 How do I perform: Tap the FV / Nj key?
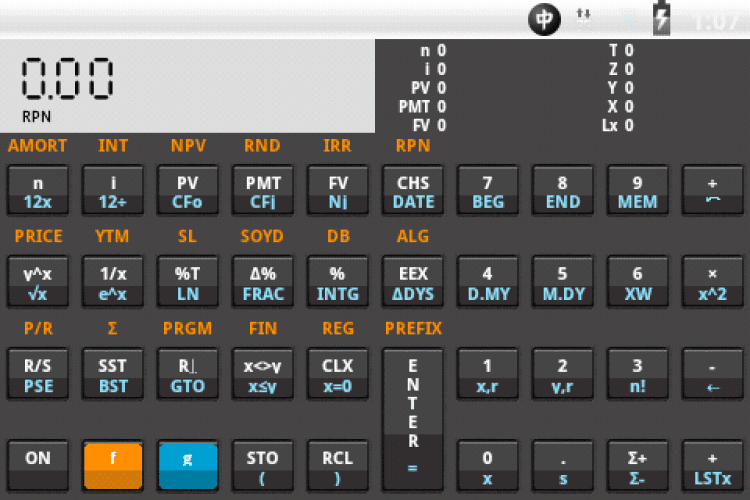(338, 190)
